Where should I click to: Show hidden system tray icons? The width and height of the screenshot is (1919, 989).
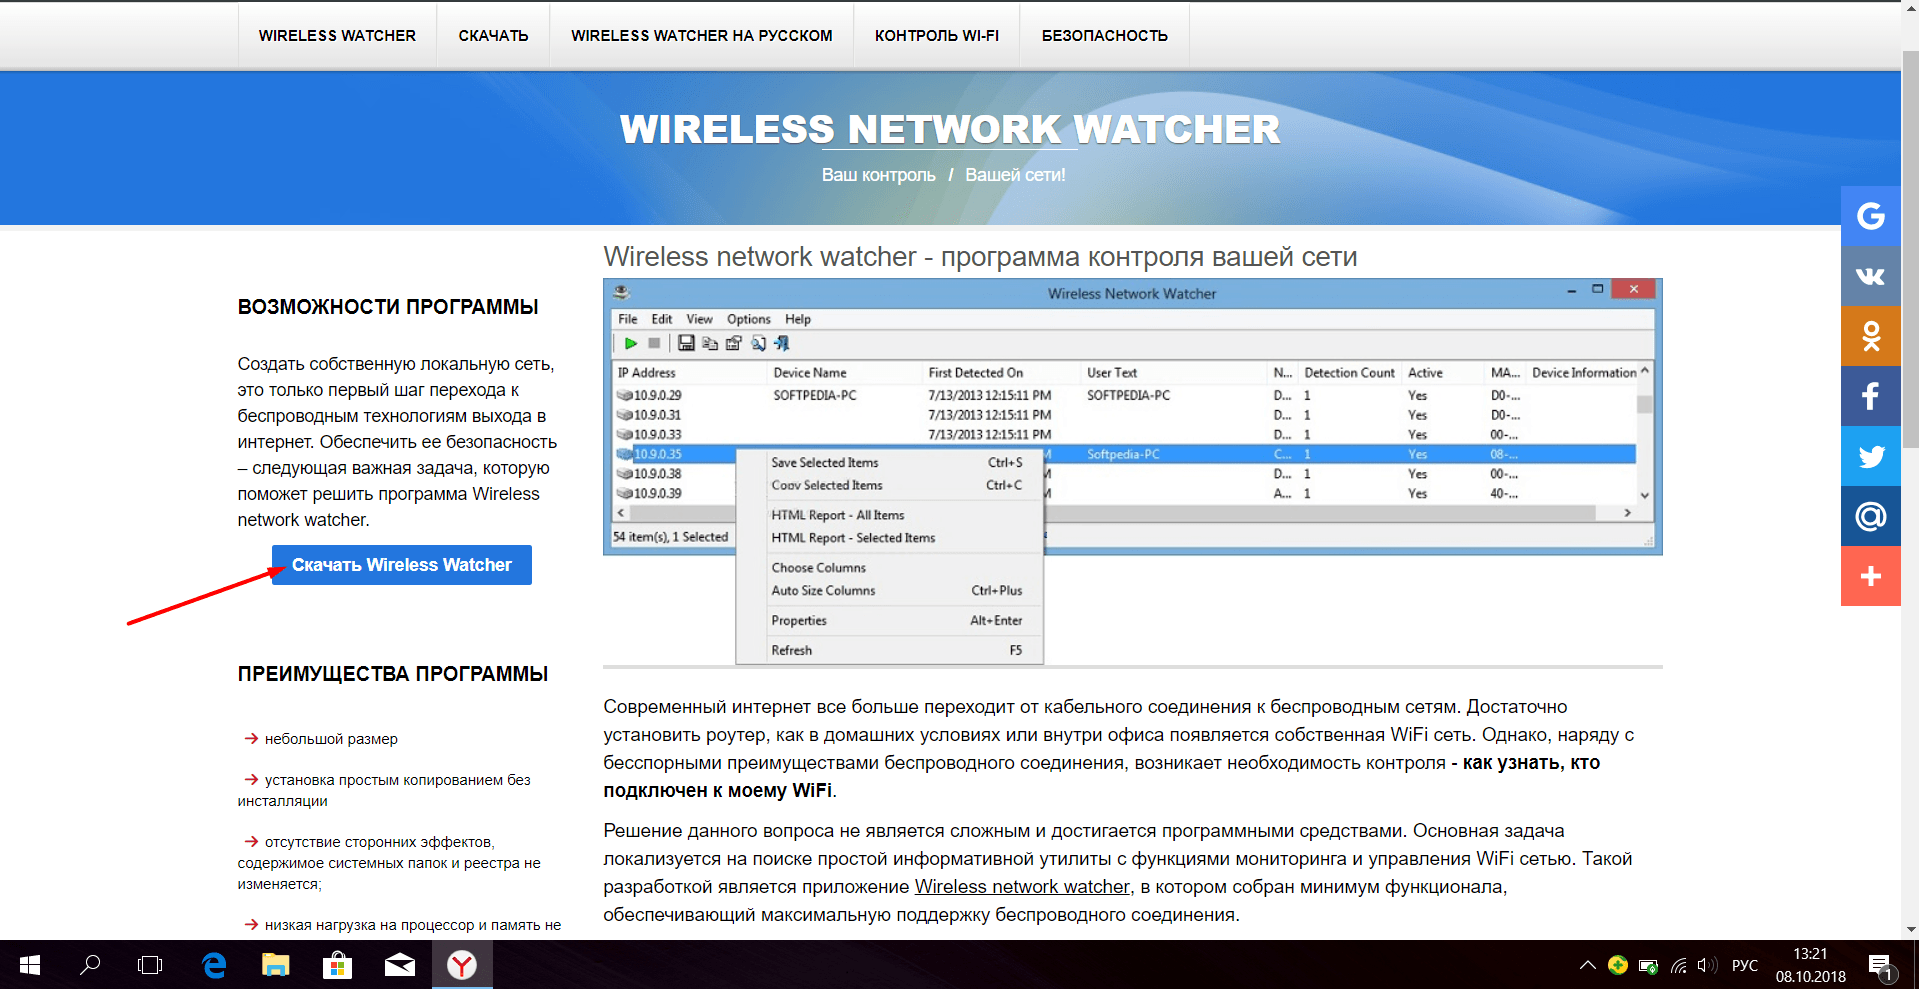click(x=1587, y=965)
